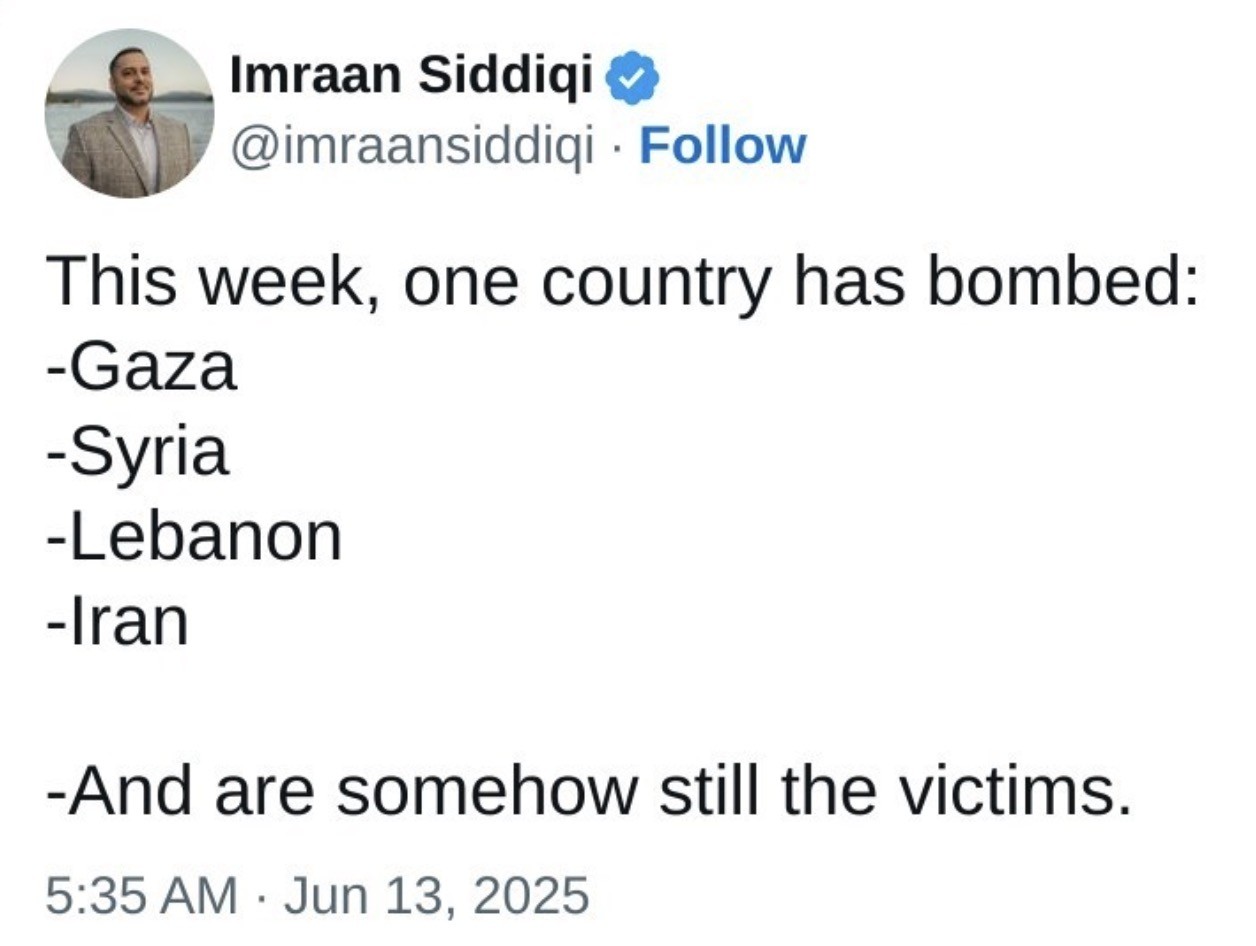Select the "-Gaza" line in the tweet
This screenshot has width=1256, height=946.
click(142, 366)
